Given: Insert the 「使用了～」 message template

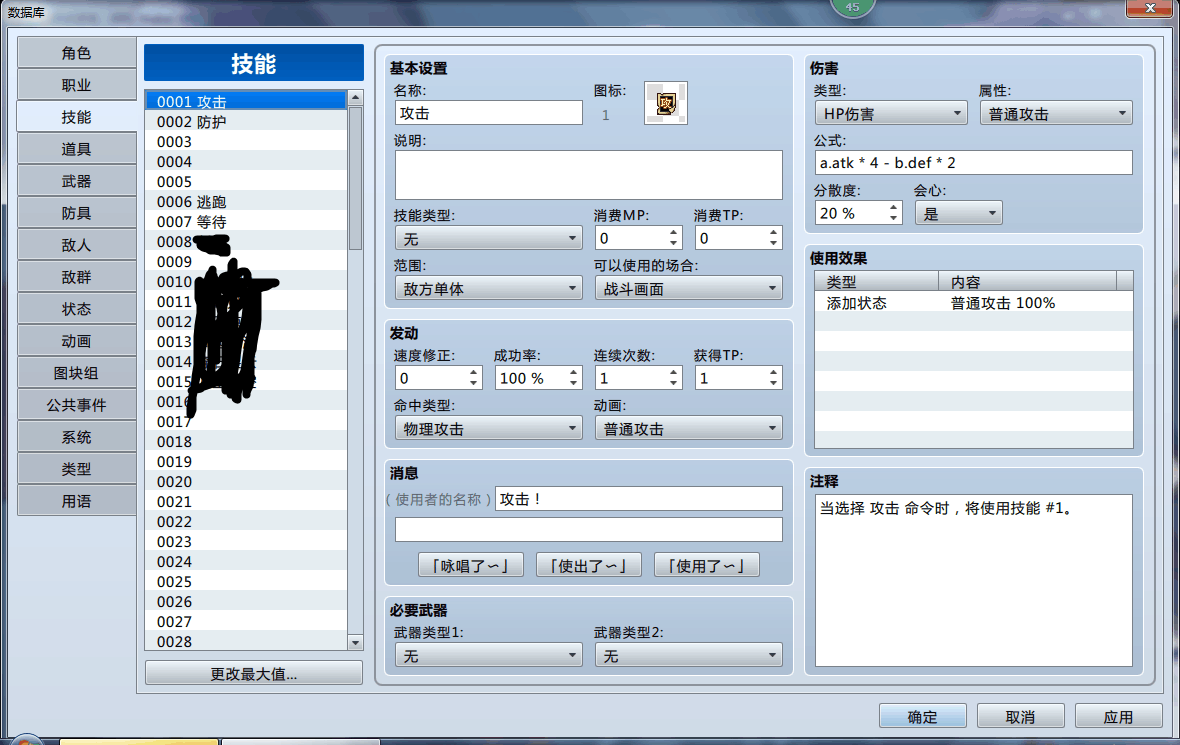Looking at the screenshot, I should (707, 565).
